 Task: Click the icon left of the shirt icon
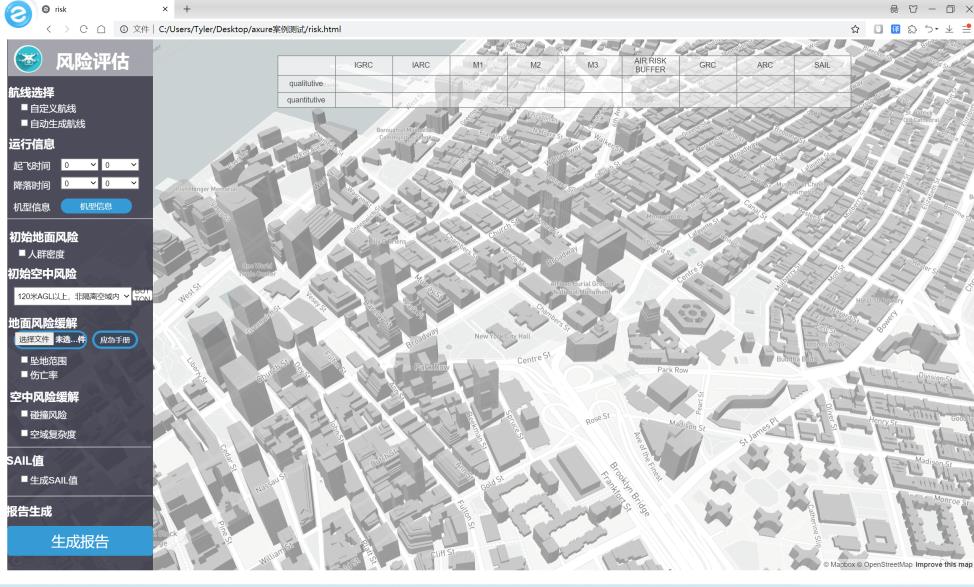click(894, 9)
